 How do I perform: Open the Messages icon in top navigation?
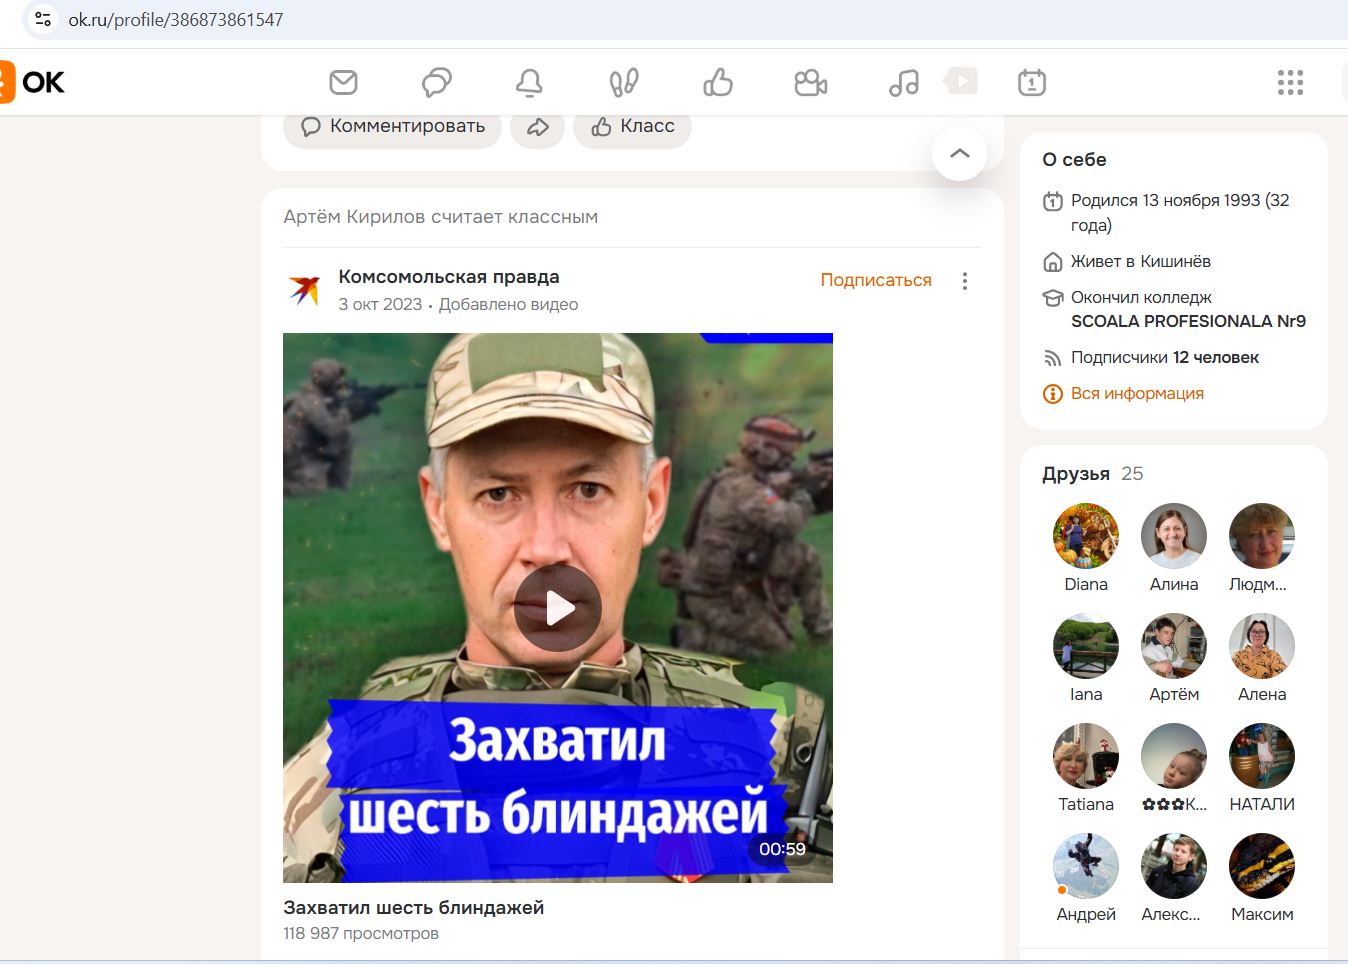[342, 82]
